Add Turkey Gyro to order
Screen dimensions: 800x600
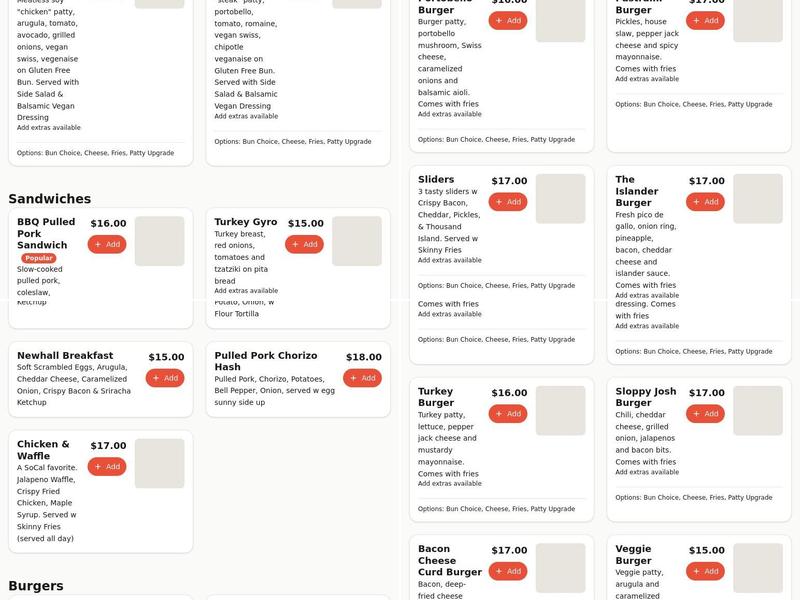304,244
